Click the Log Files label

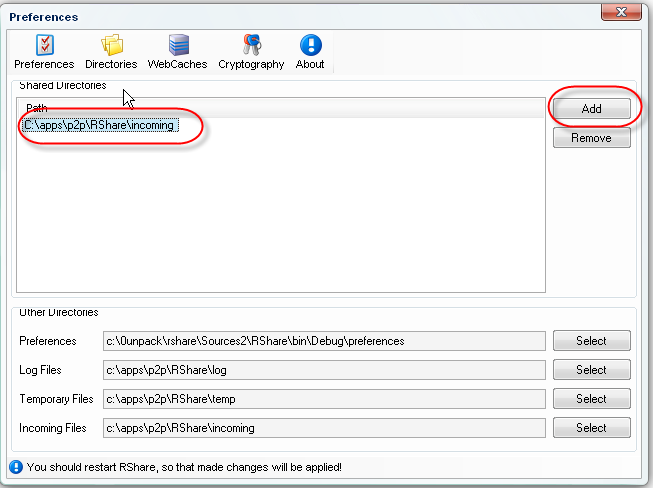[x=40, y=370]
